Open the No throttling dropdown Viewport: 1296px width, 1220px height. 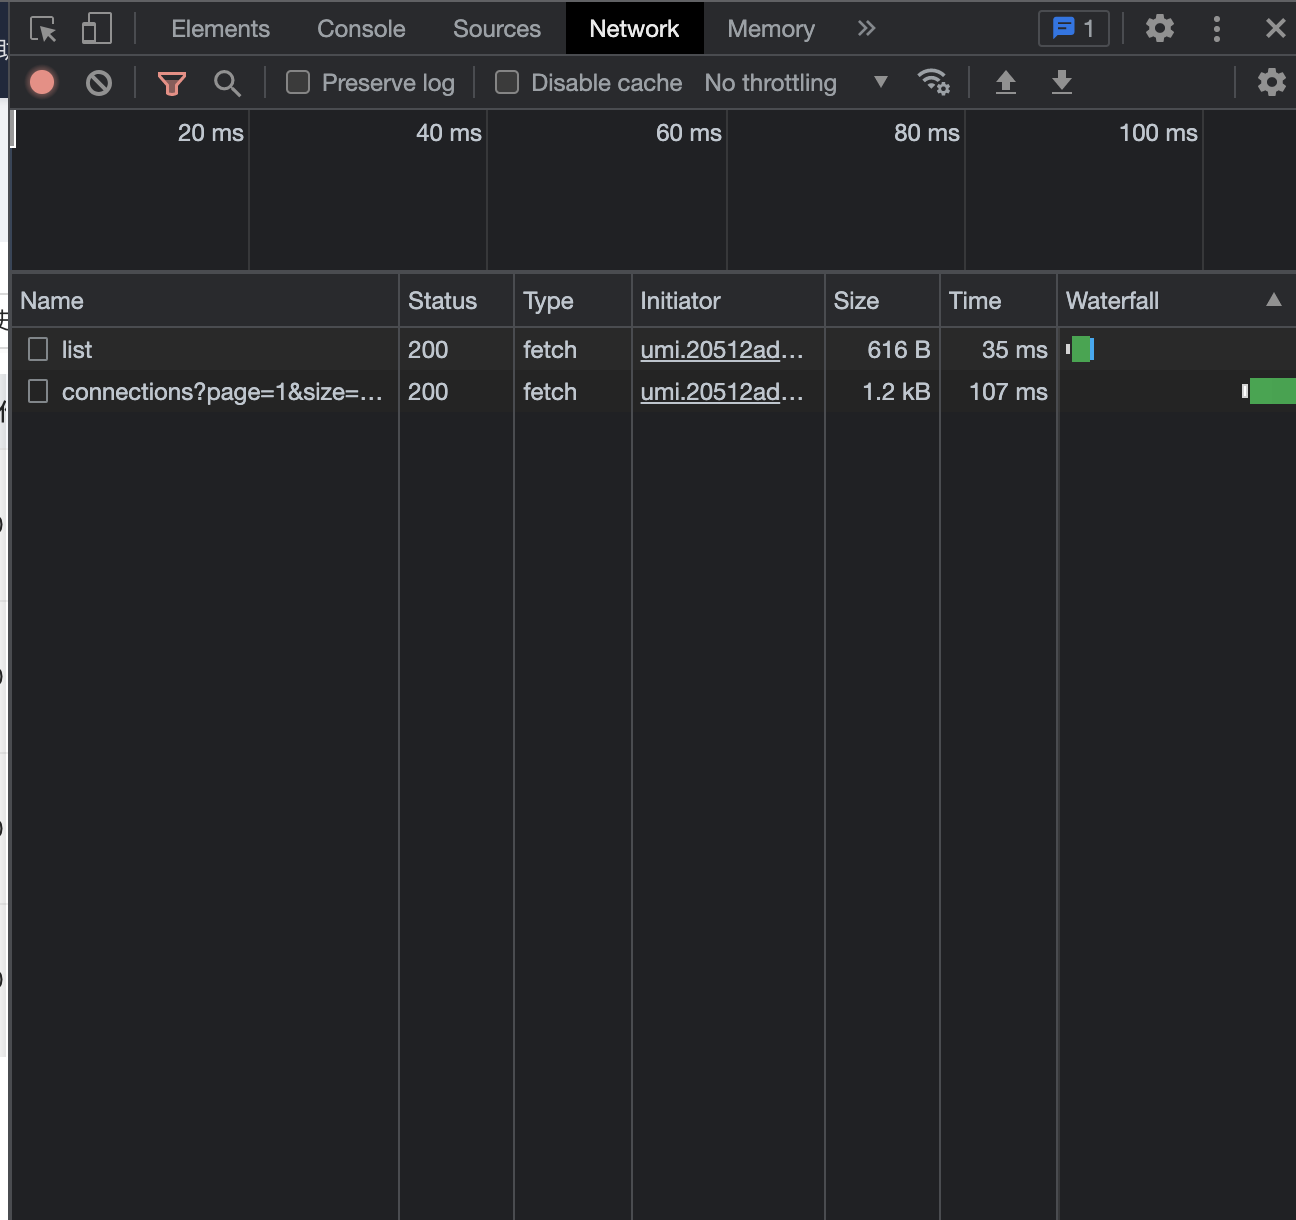795,83
